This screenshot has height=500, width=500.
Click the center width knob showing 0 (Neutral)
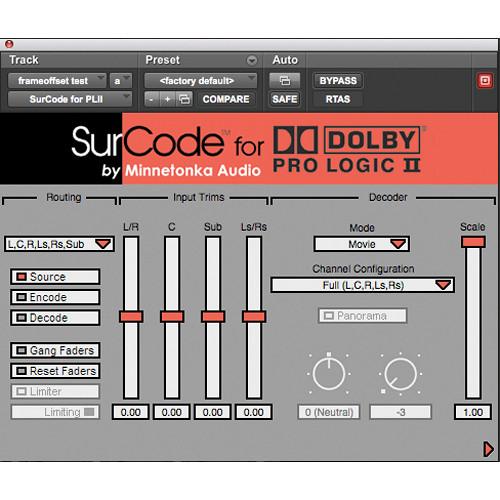point(329,374)
